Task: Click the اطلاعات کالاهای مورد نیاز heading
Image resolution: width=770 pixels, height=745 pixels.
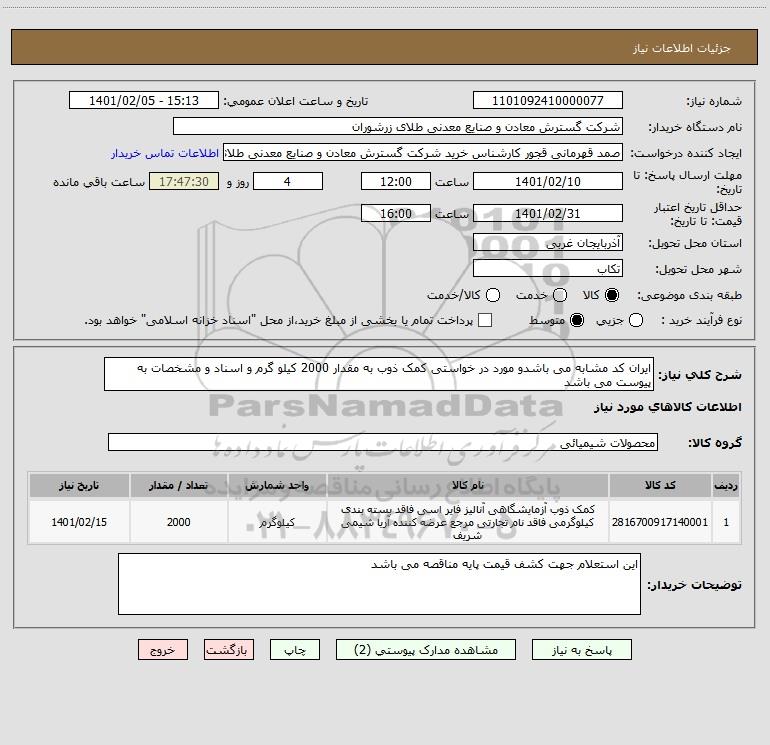Action: [667, 407]
